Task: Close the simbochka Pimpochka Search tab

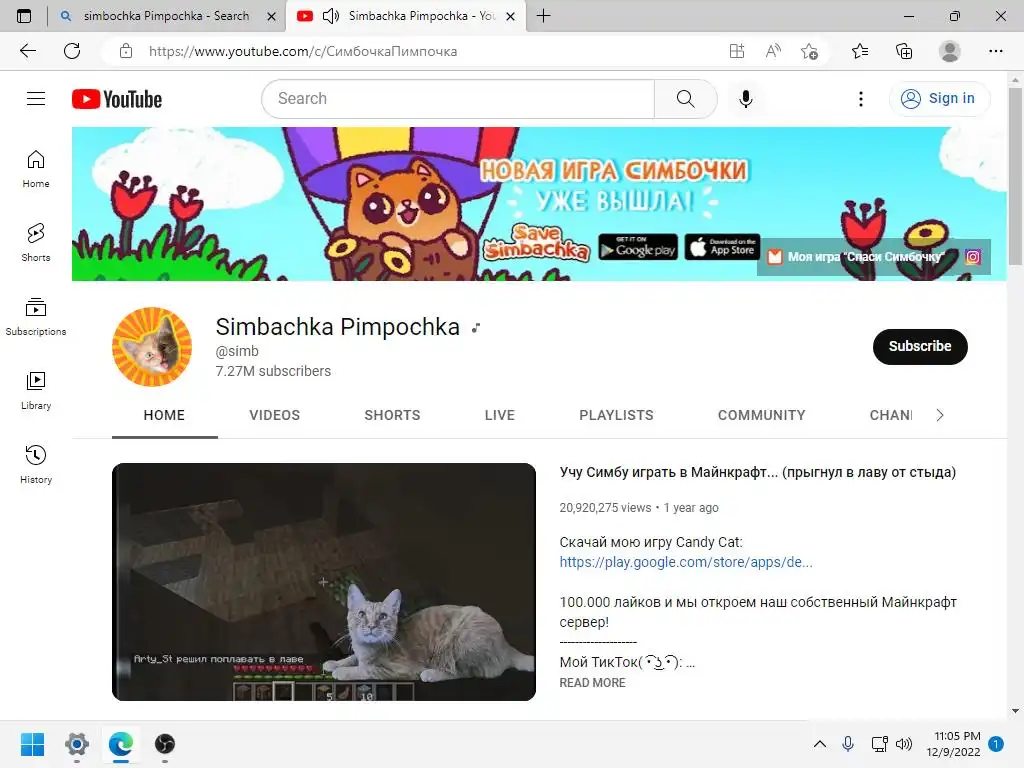Action: 272,16
